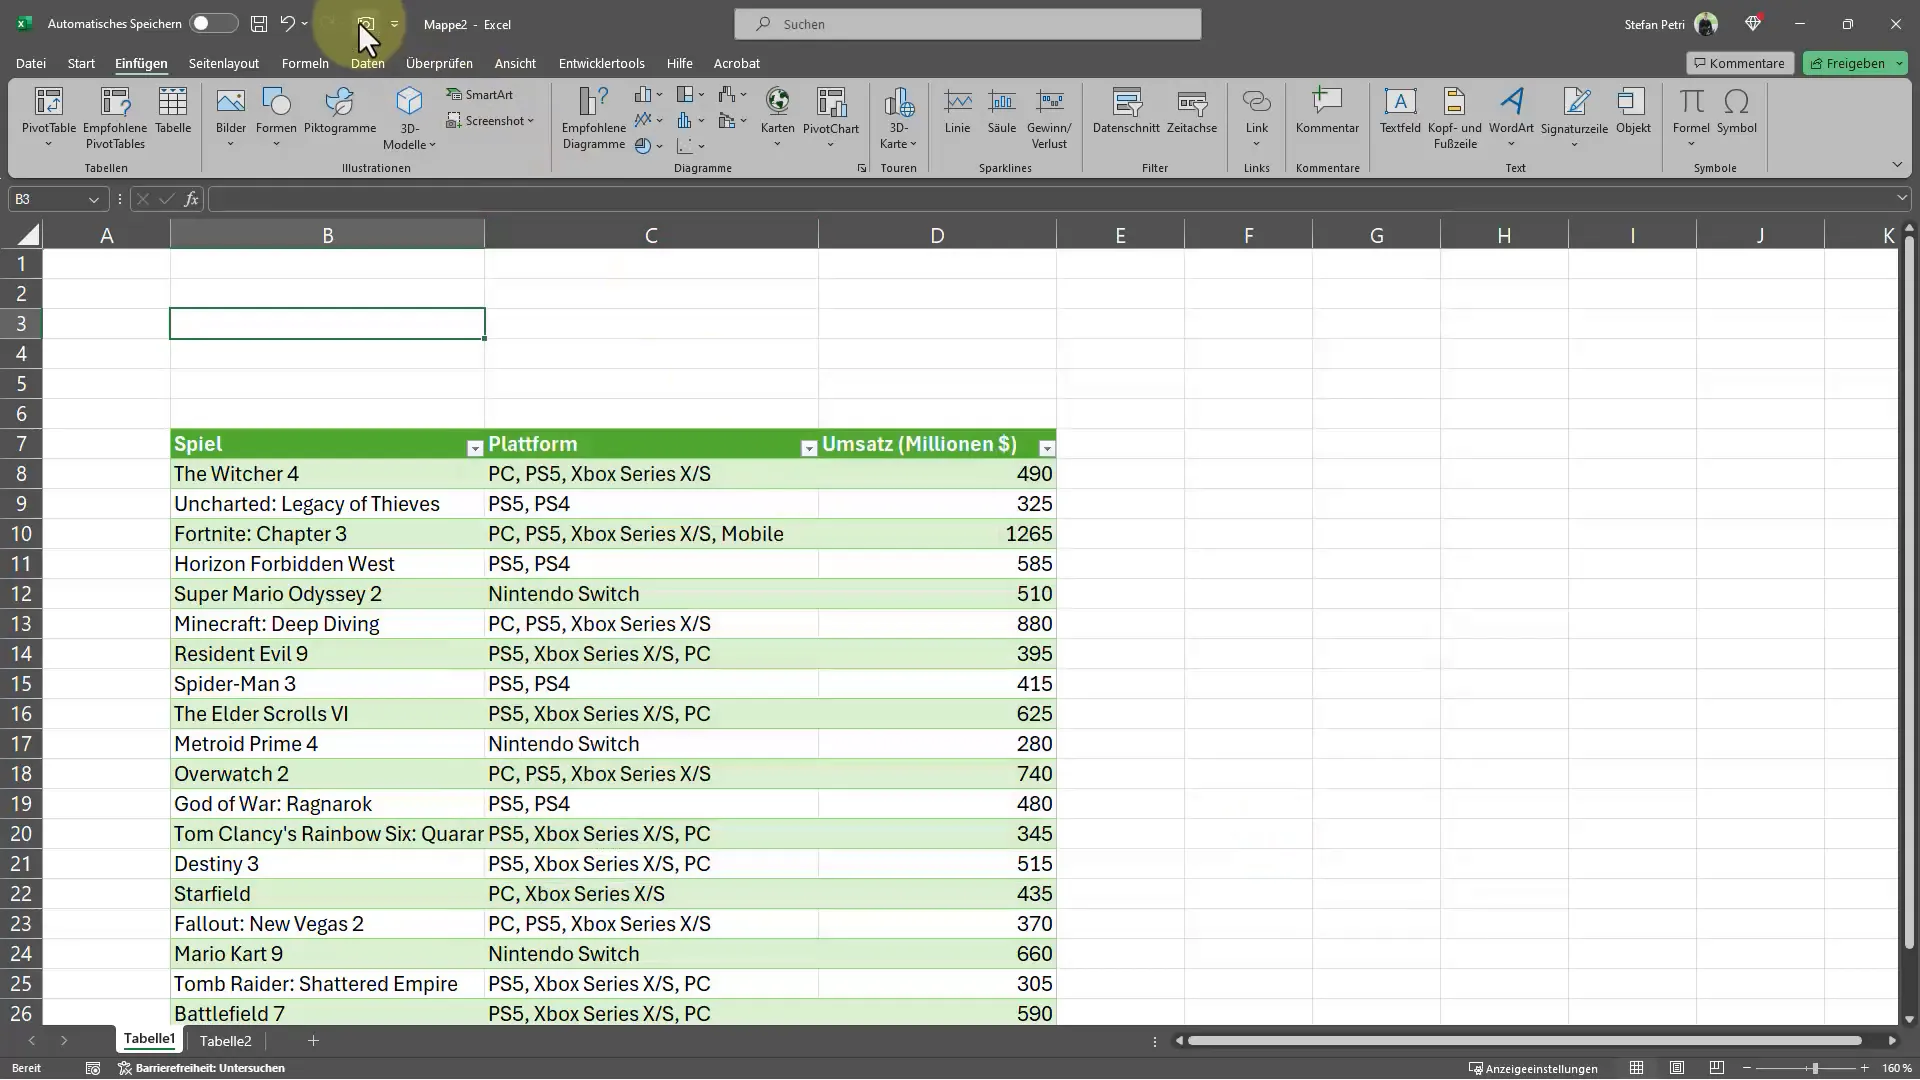Viewport: 1920px width, 1080px height.
Task: Switch to the Start tab
Action: [81, 63]
